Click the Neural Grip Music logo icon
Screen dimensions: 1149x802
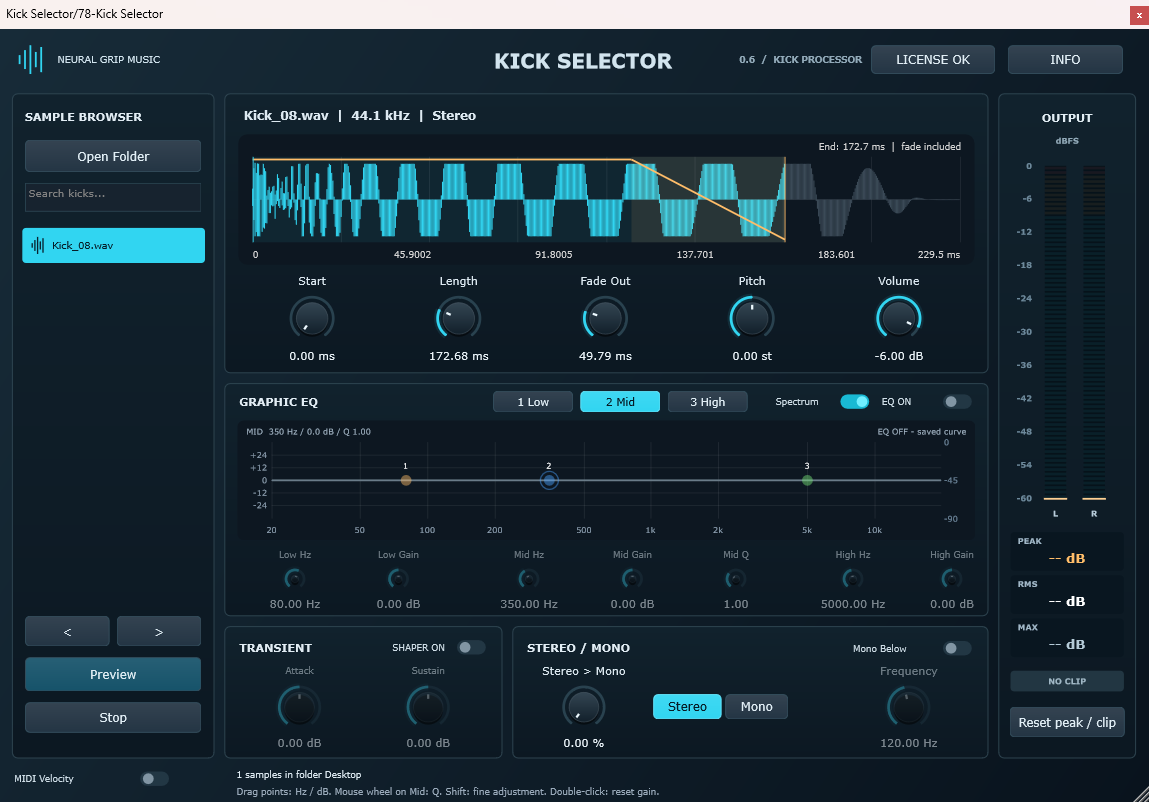pos(30,59)
